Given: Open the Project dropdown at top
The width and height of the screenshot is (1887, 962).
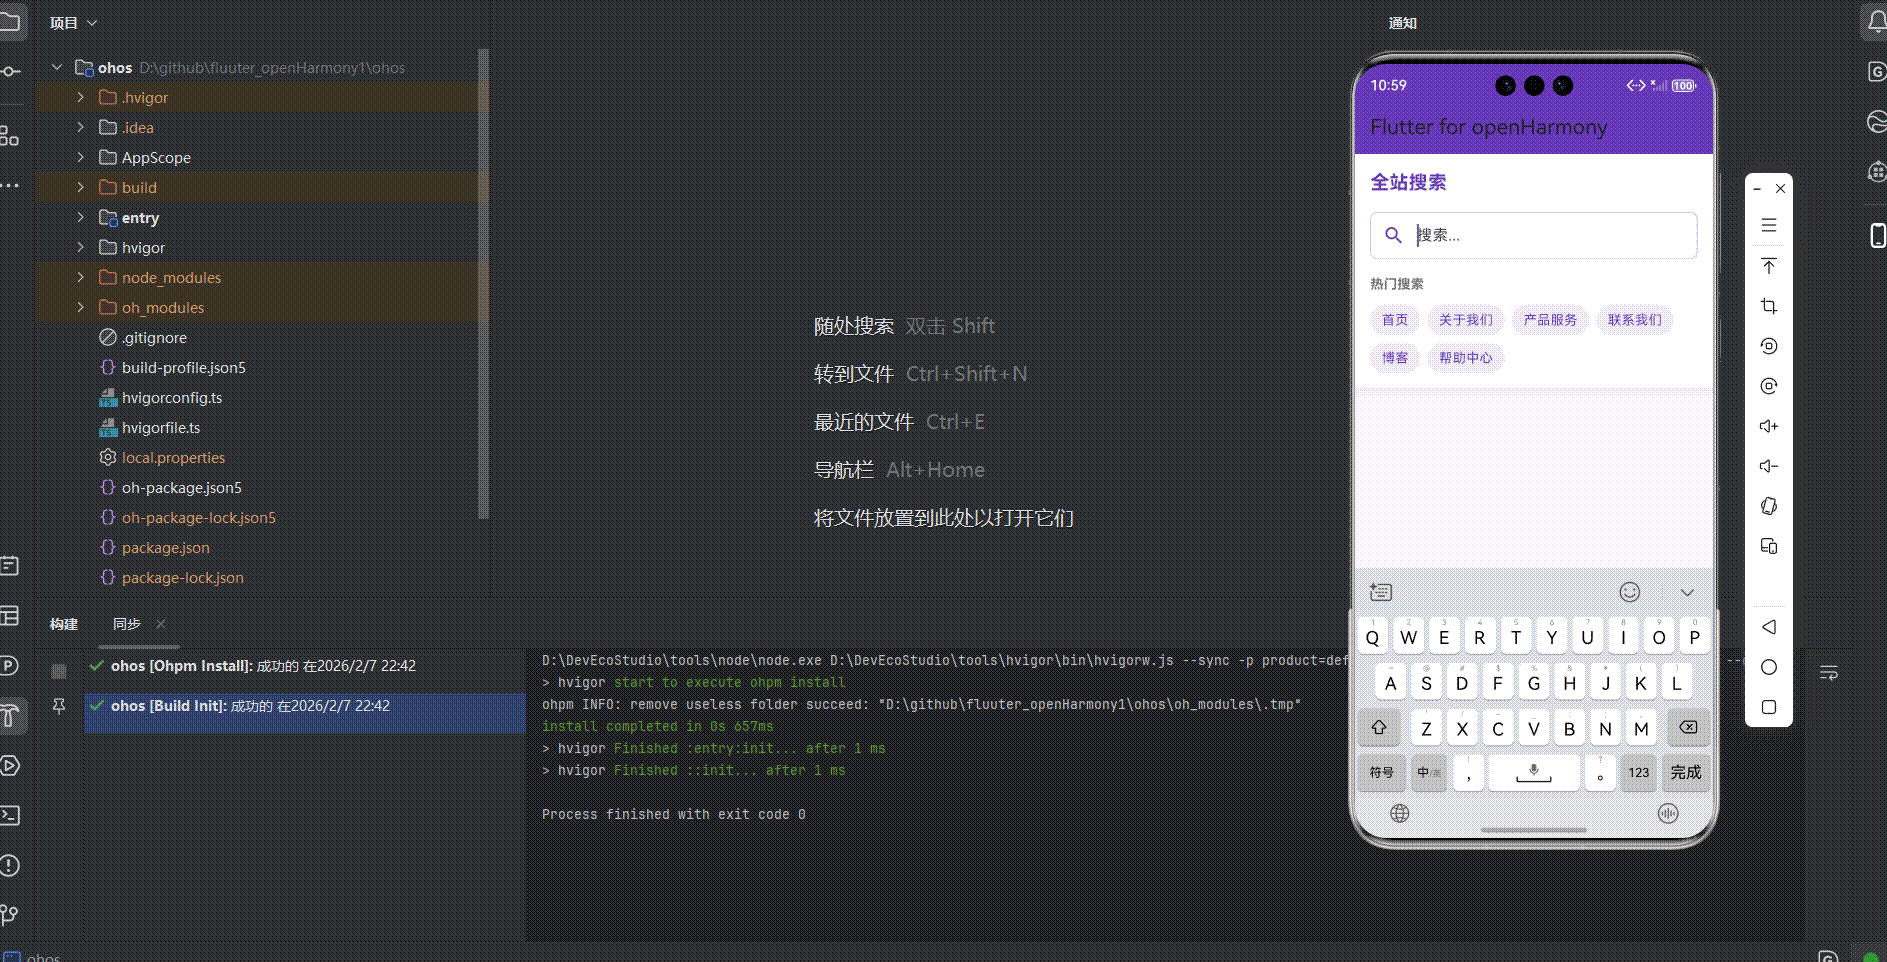Looking at the screenshot, I should (73, 23).
